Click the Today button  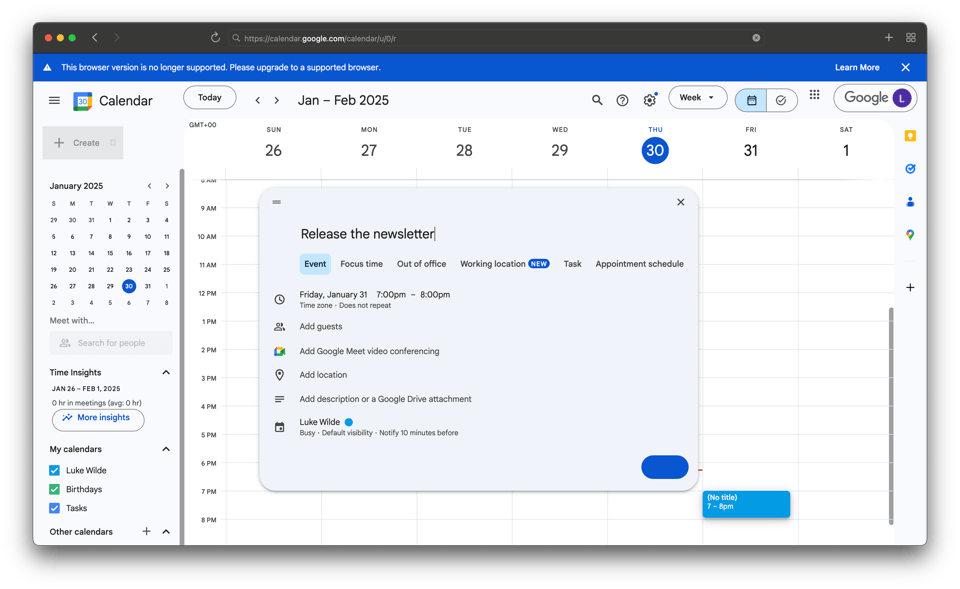click(210, 98)
